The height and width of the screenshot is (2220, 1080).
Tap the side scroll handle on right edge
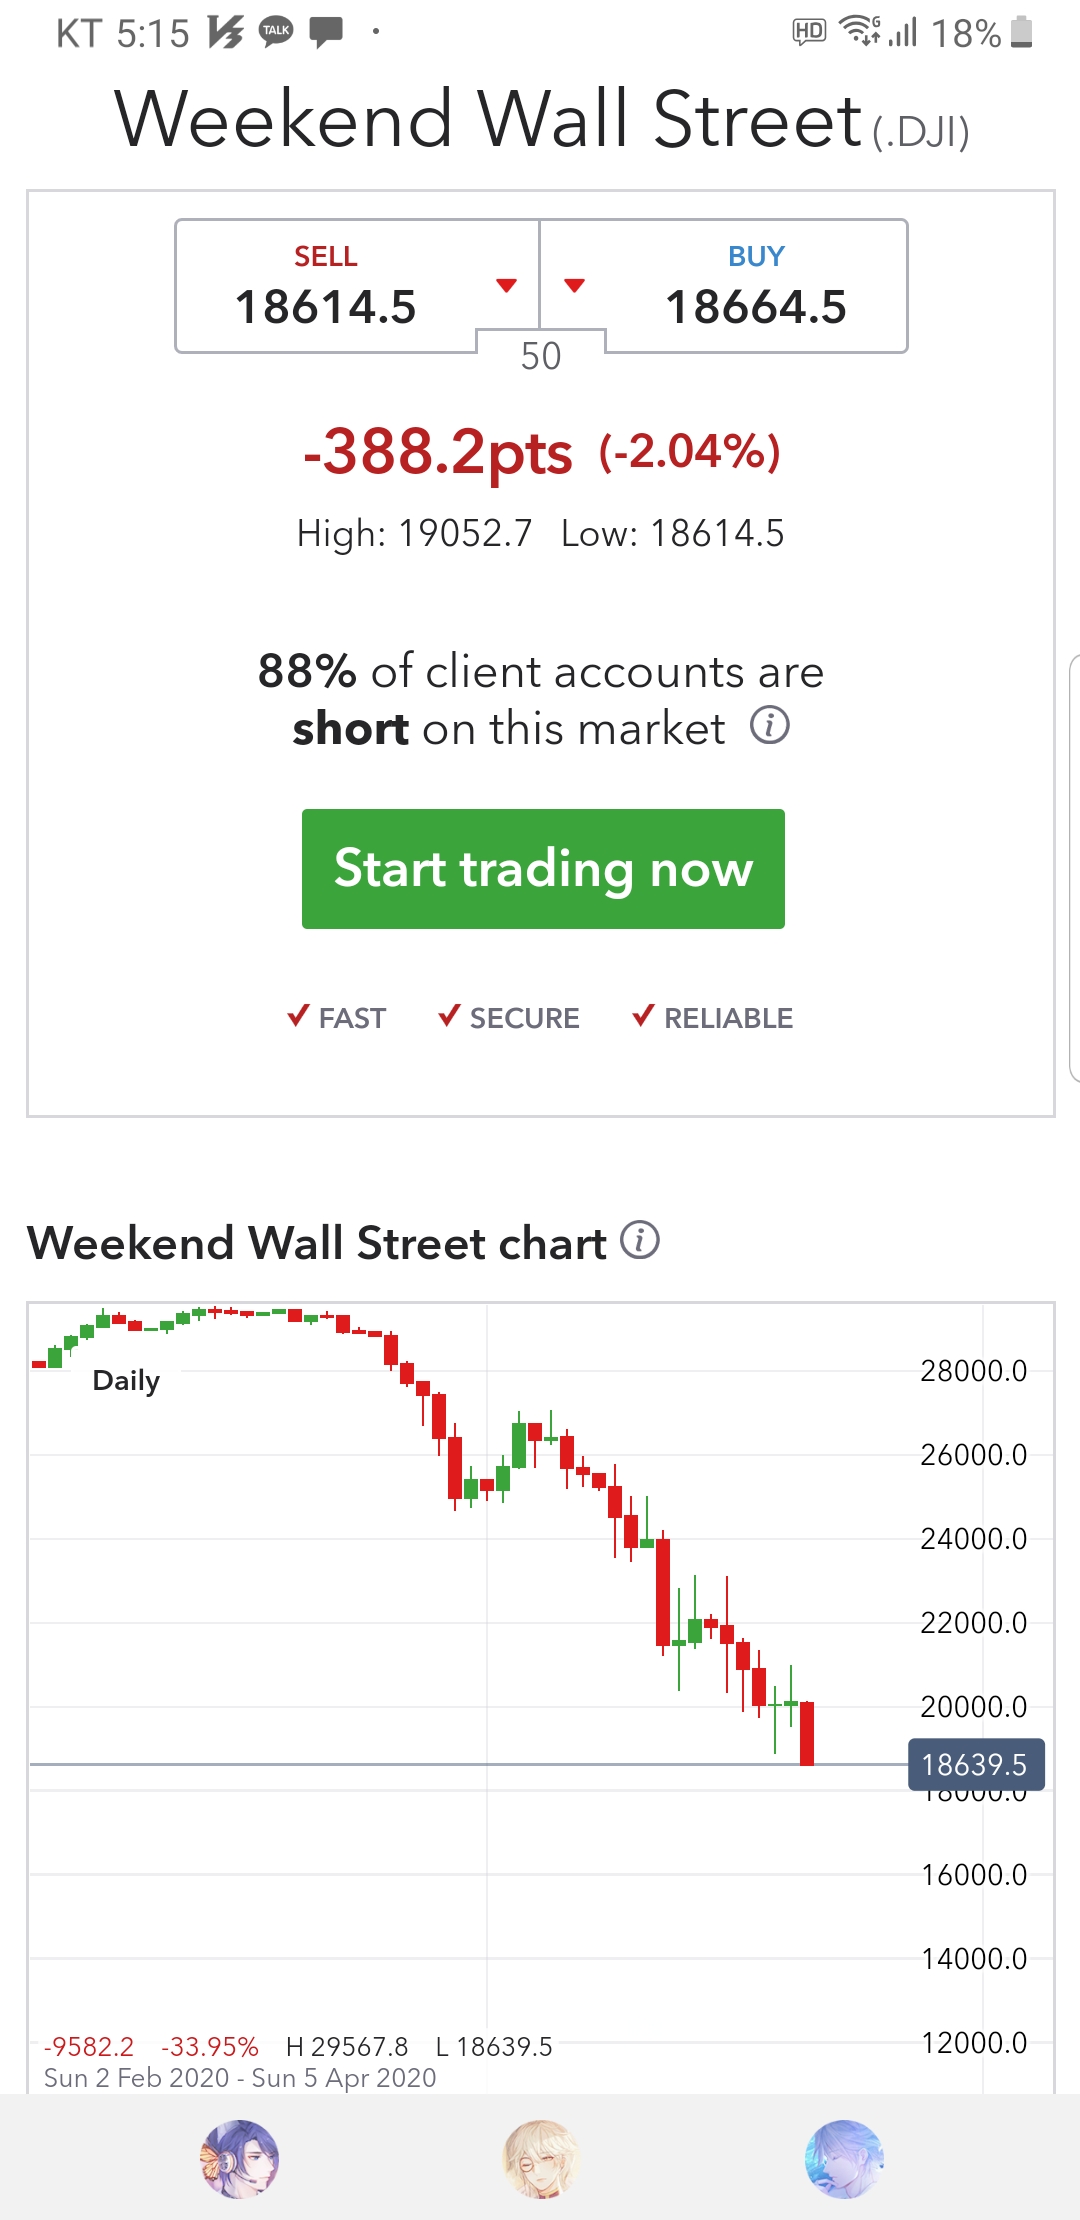coord(1073,868)
